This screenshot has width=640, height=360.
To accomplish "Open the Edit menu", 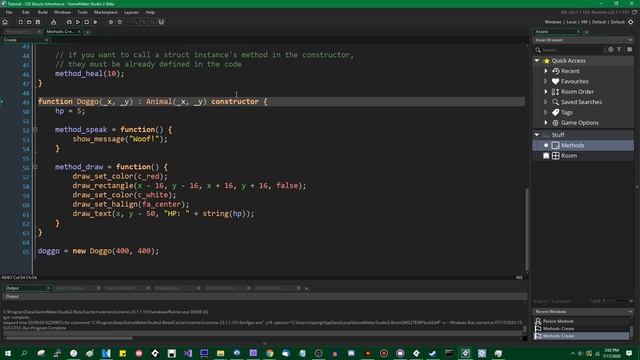I will click(26, 12).
